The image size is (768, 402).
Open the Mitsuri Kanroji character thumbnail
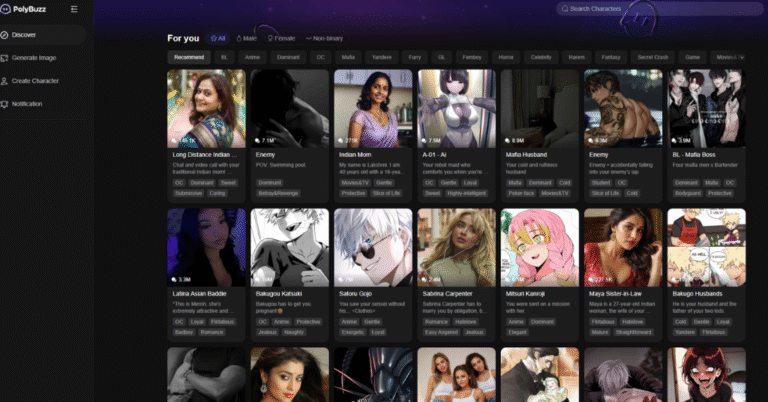coord(540,248)
